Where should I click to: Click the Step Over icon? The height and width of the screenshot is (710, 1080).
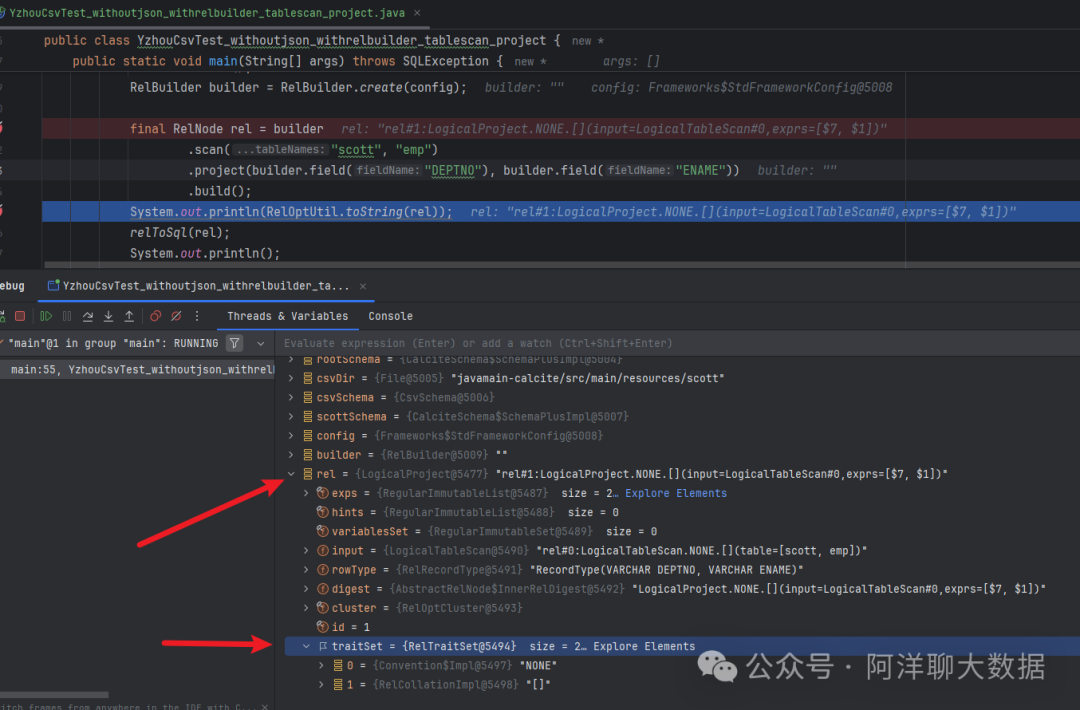tap(88, 316)
